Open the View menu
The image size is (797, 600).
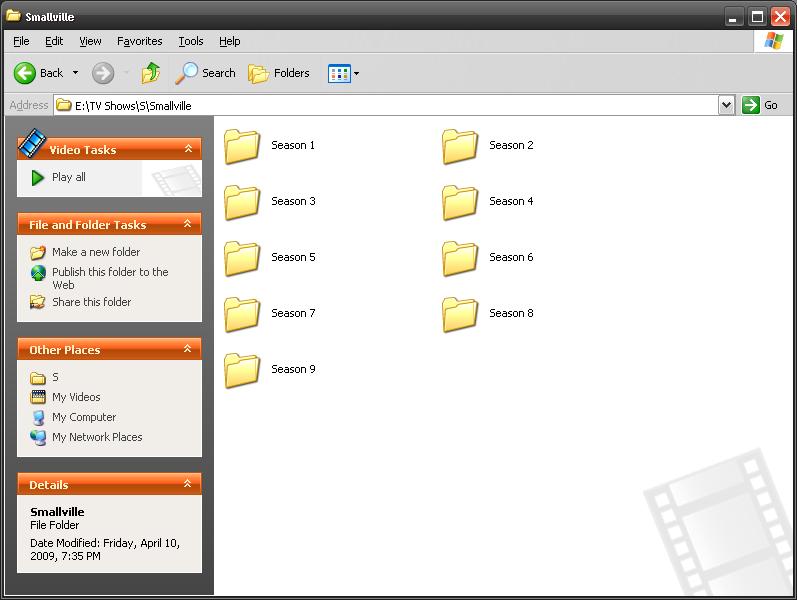(x=90, y=41)
